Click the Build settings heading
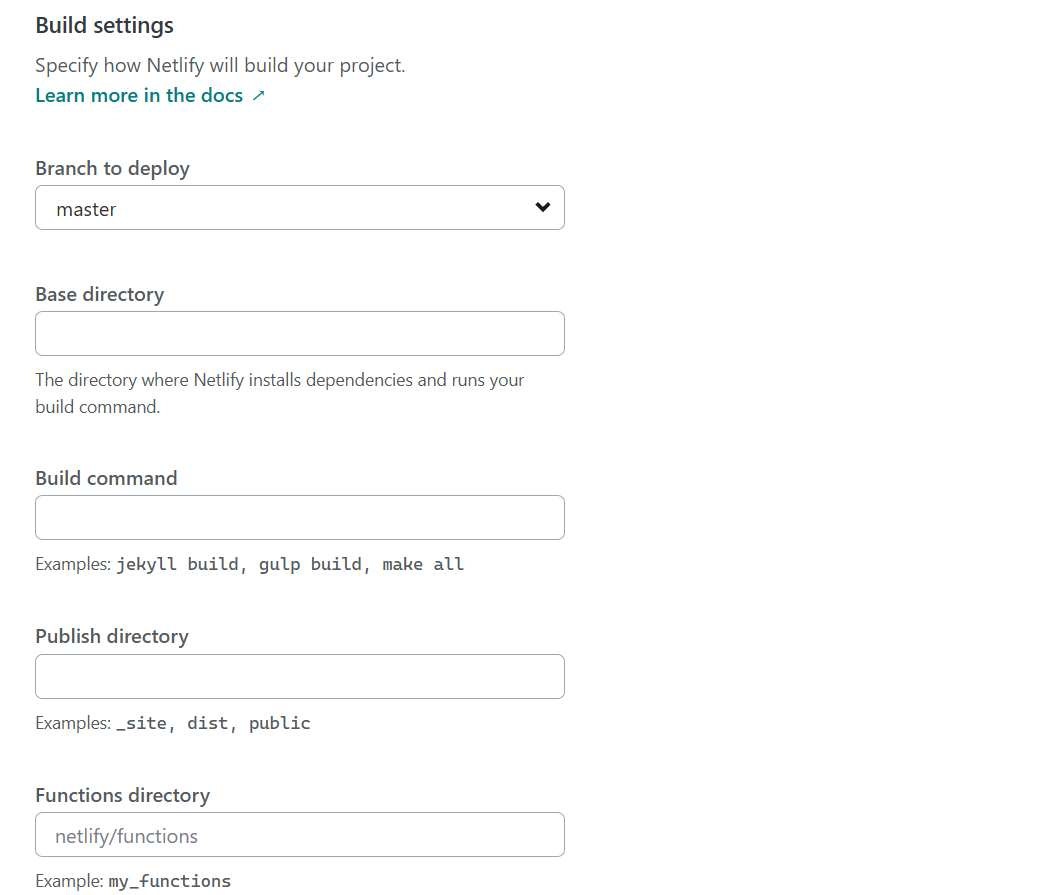The height and width of the screenshot is (895, 1052). pos(104,25)
